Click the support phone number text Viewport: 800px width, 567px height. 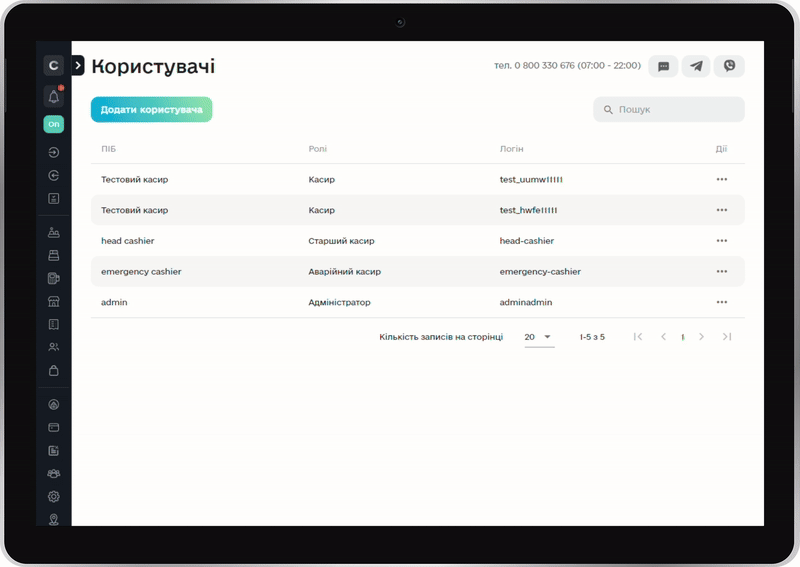click(567, 65)
